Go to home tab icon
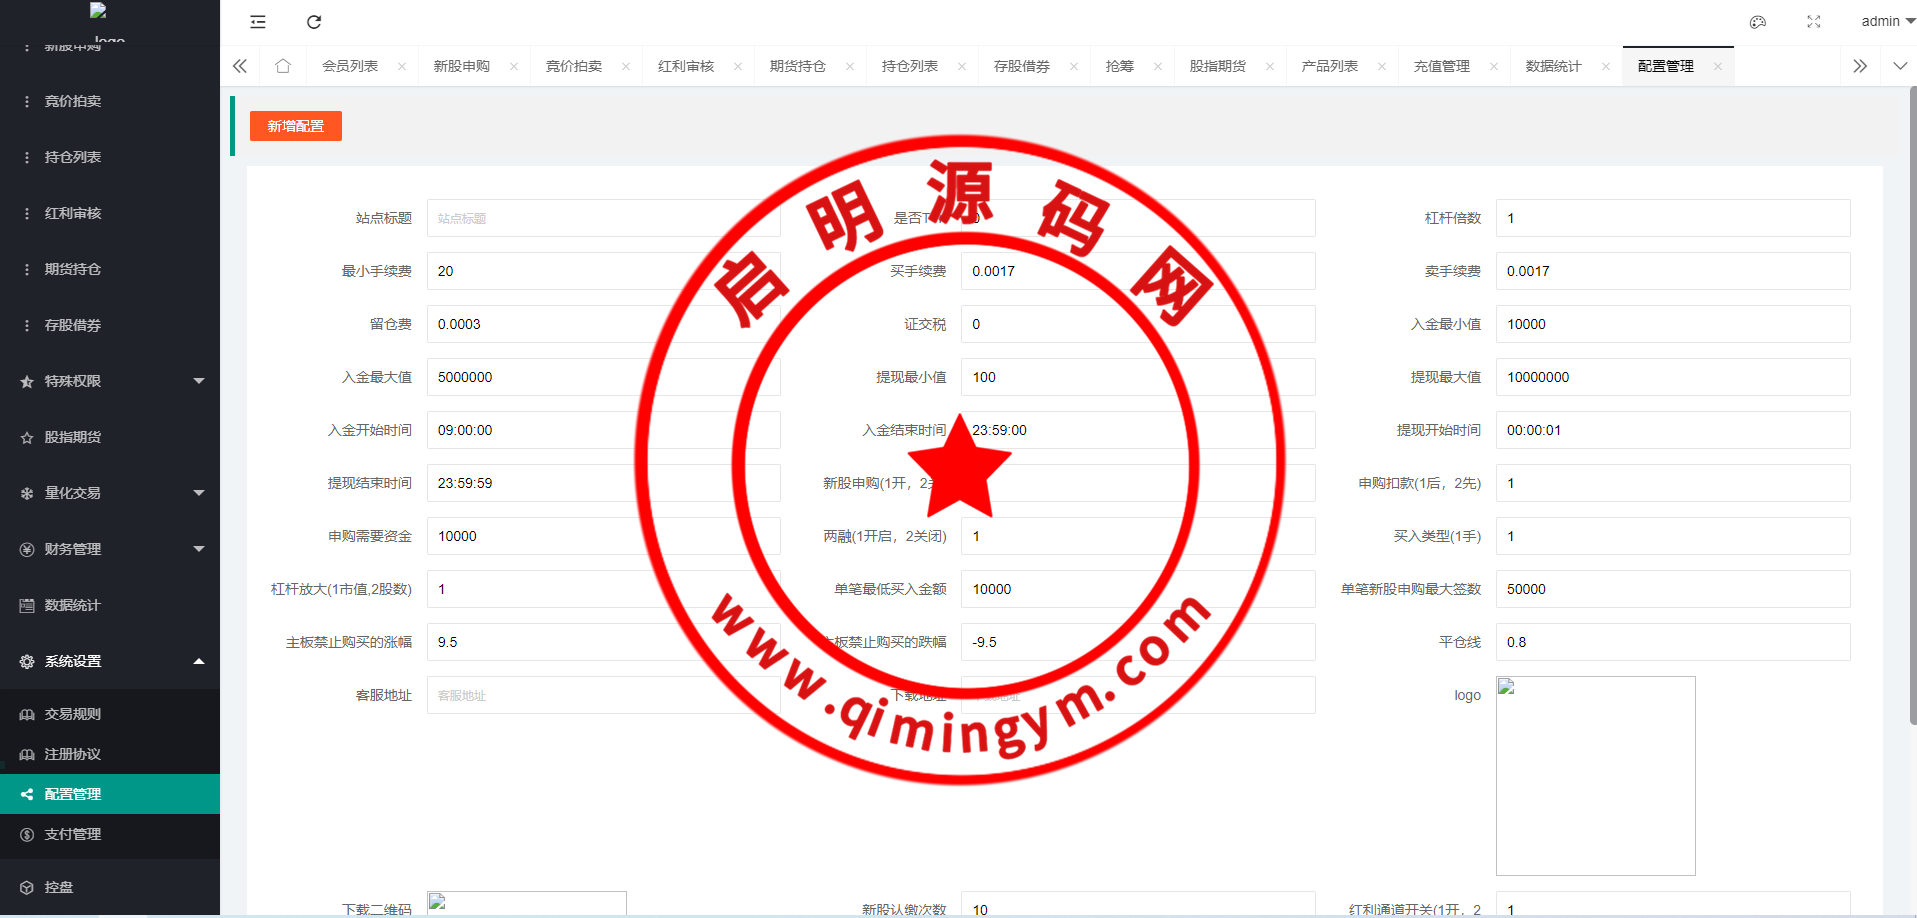1917x918 pixels. 283,66
